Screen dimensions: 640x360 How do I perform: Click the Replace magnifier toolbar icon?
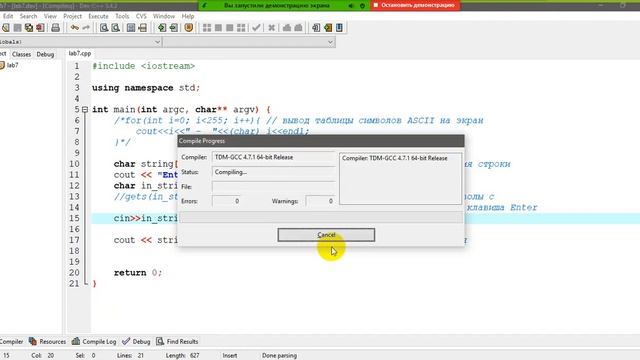click(x=116, y=28)
